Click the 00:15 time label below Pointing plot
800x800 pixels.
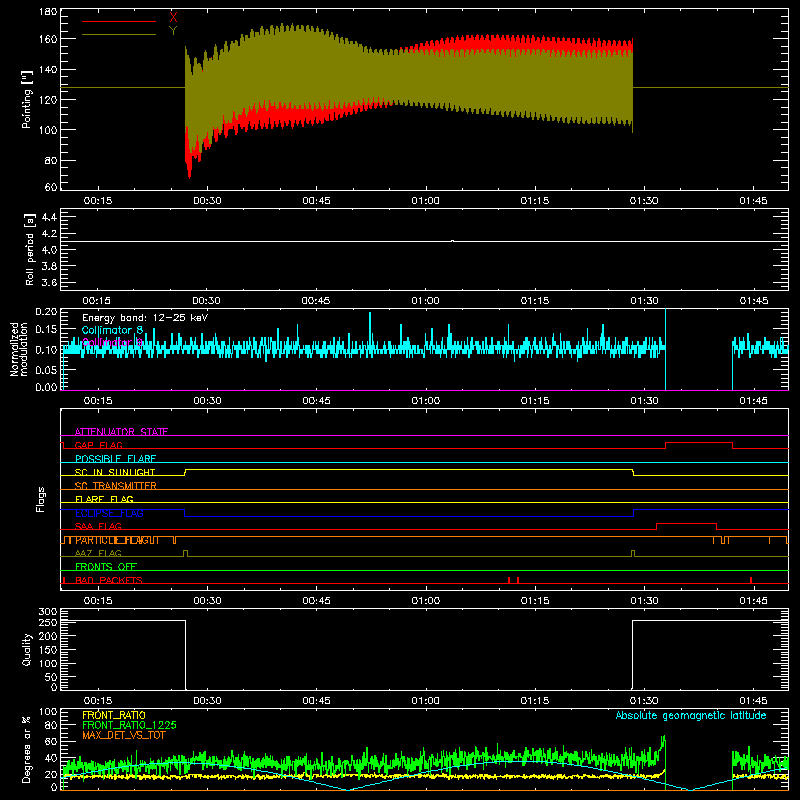tap(97, 201)
